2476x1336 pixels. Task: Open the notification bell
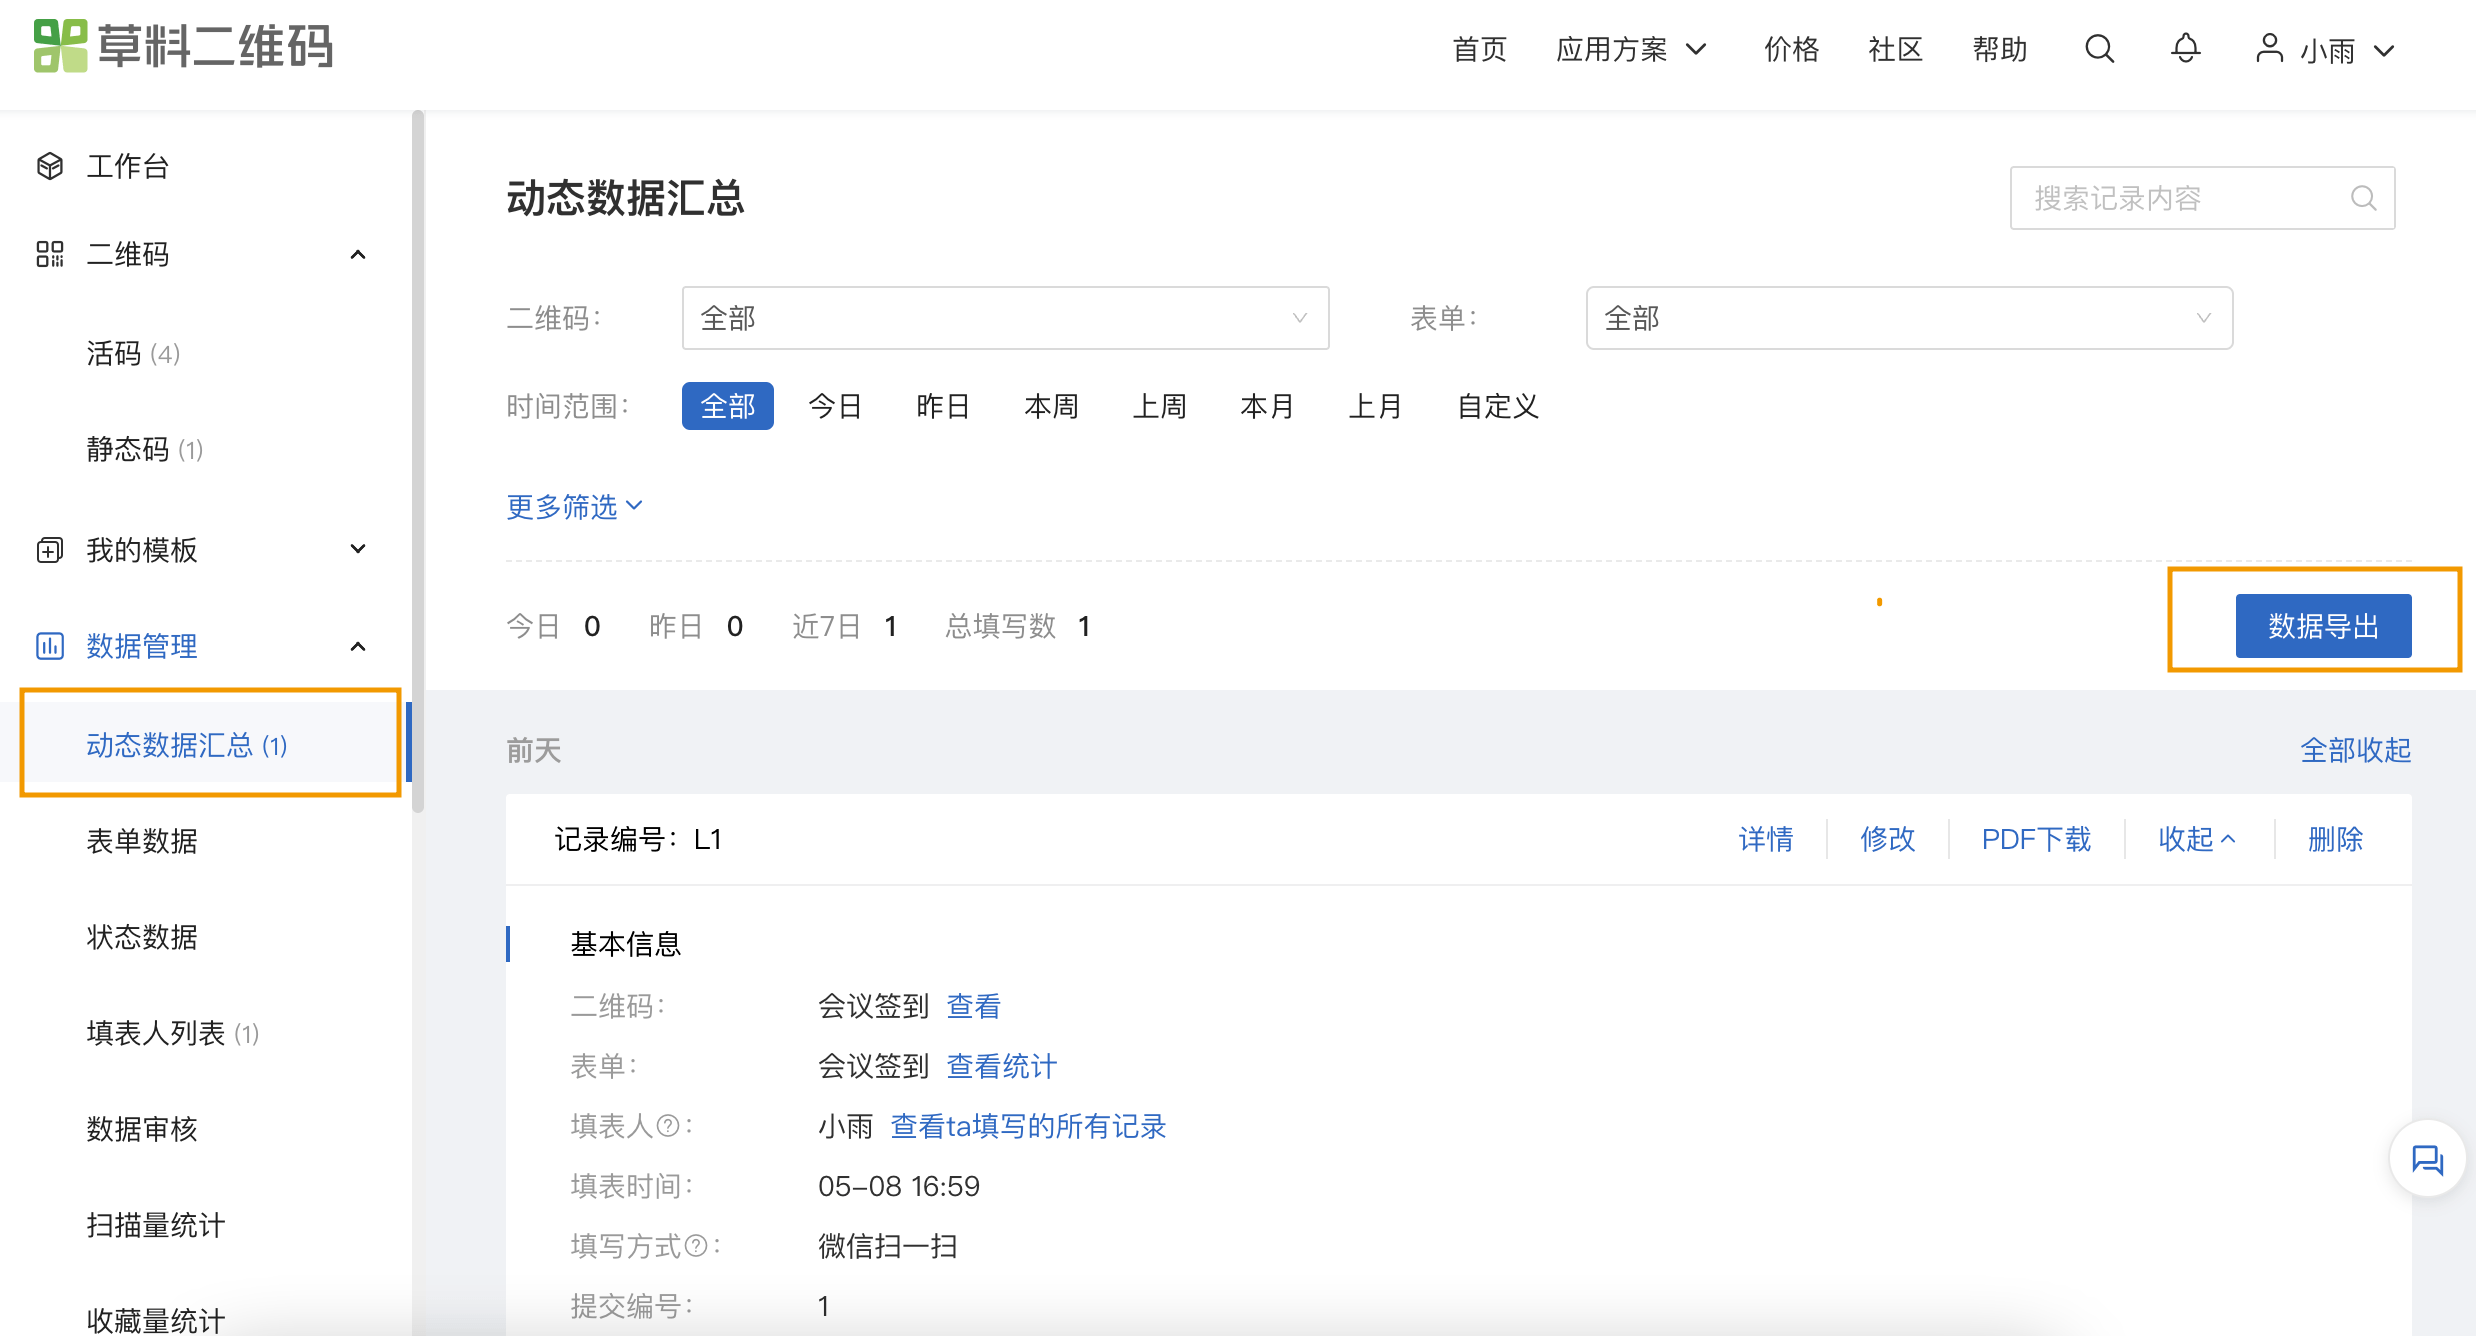coord(2185,49)
